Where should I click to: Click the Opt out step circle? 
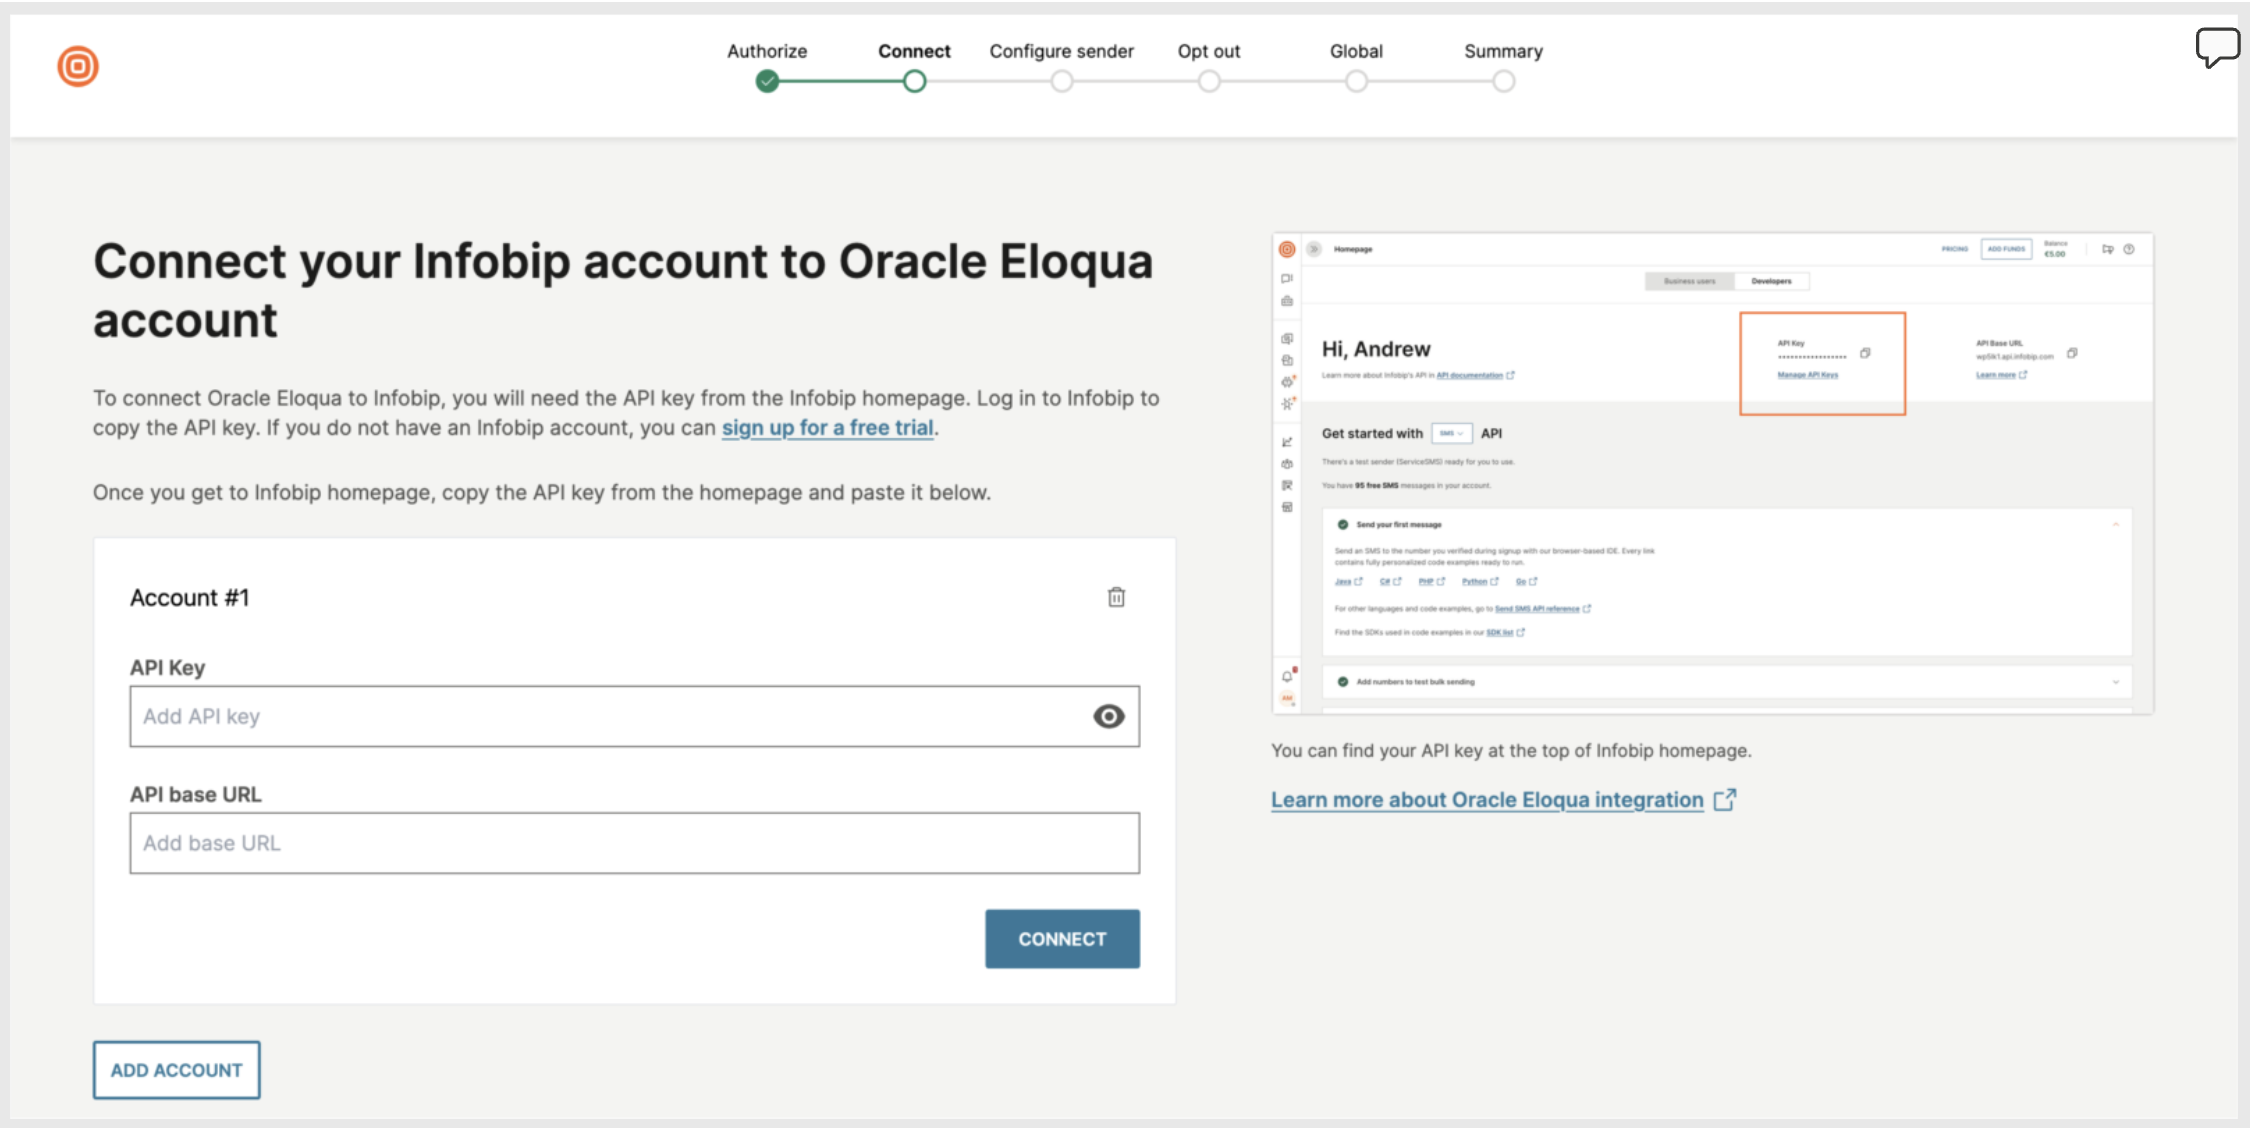pos(1208,82)
